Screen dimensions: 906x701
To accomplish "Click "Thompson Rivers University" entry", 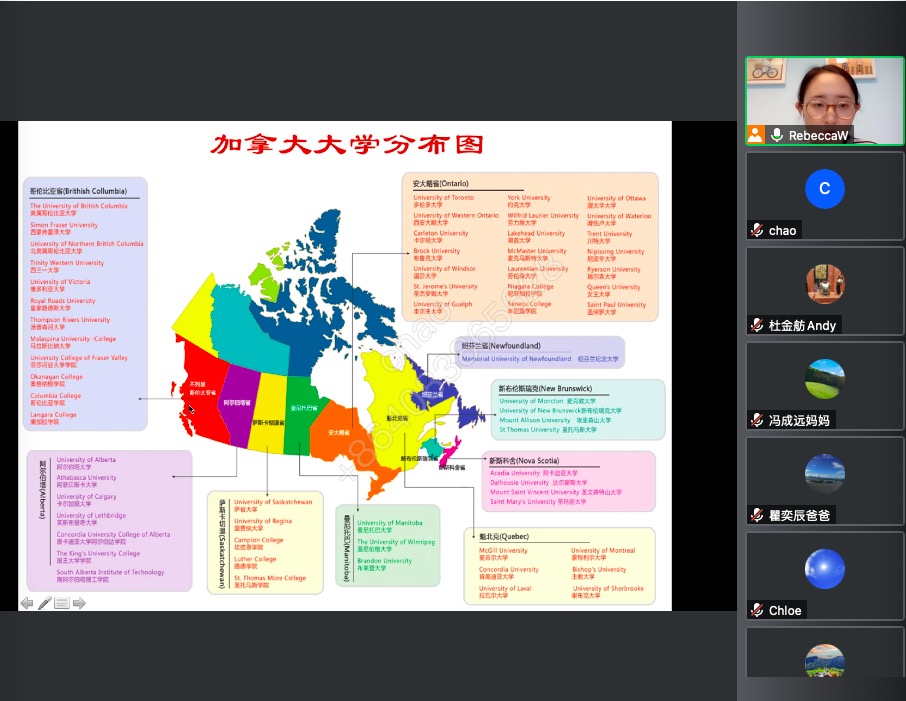I will (x=70, y=320).
